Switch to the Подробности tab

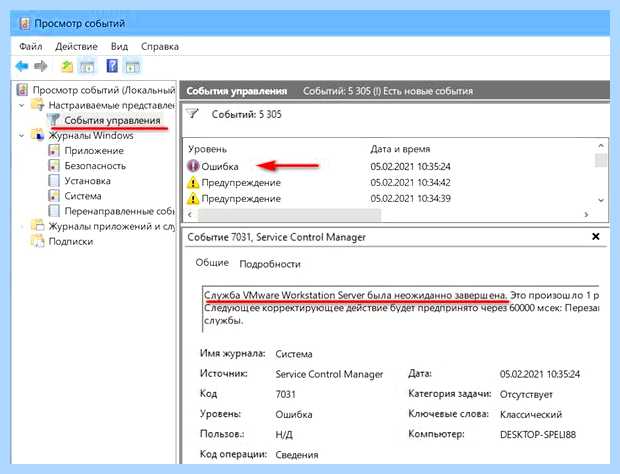coord(270,264)
